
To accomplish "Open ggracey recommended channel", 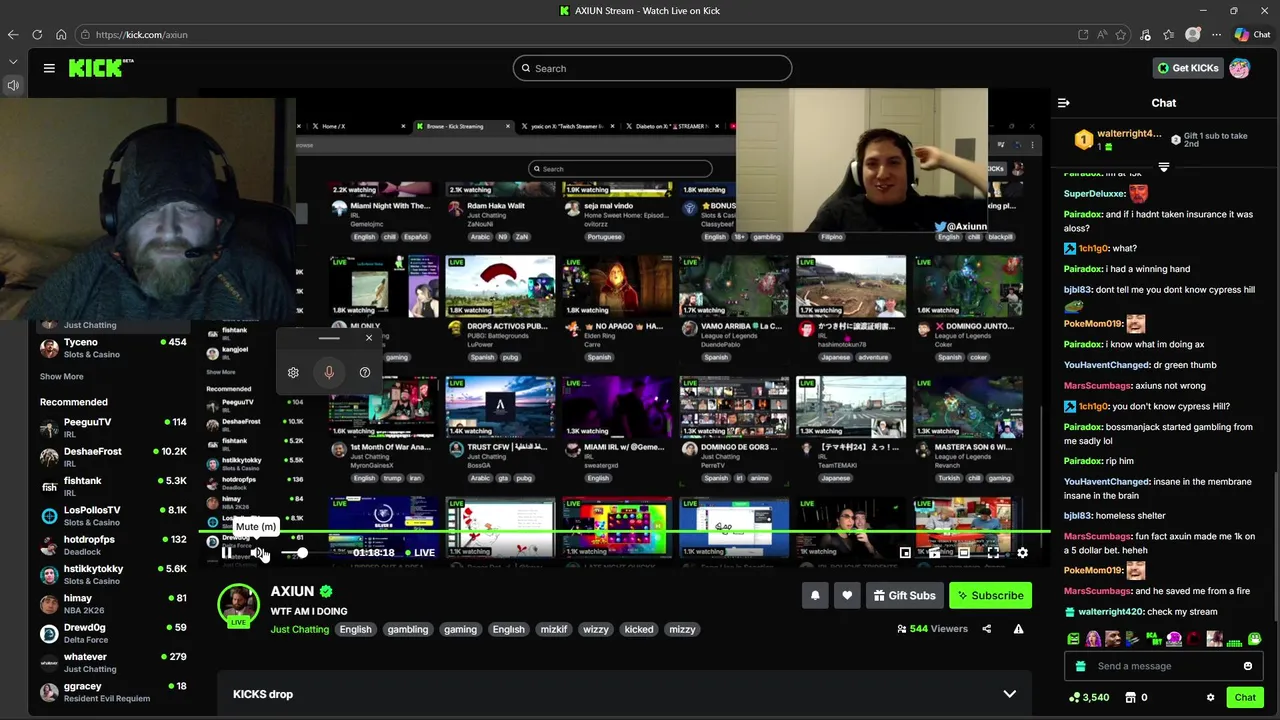I will pos(113,691).
